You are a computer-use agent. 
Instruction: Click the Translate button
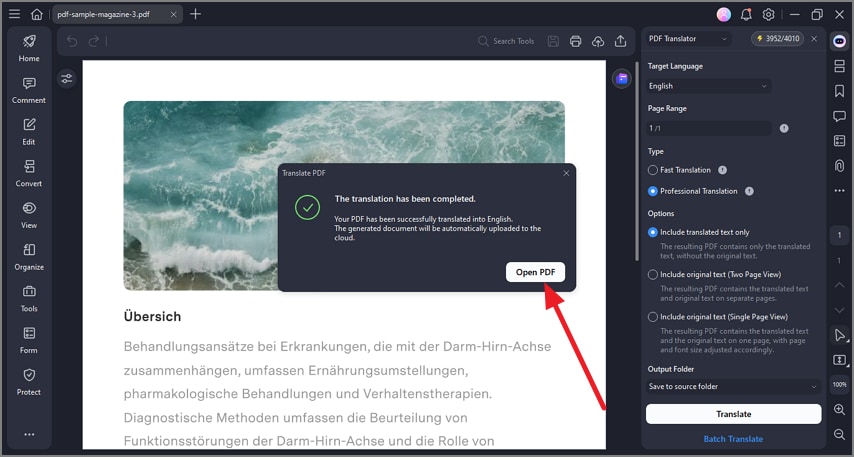(733, 414)
